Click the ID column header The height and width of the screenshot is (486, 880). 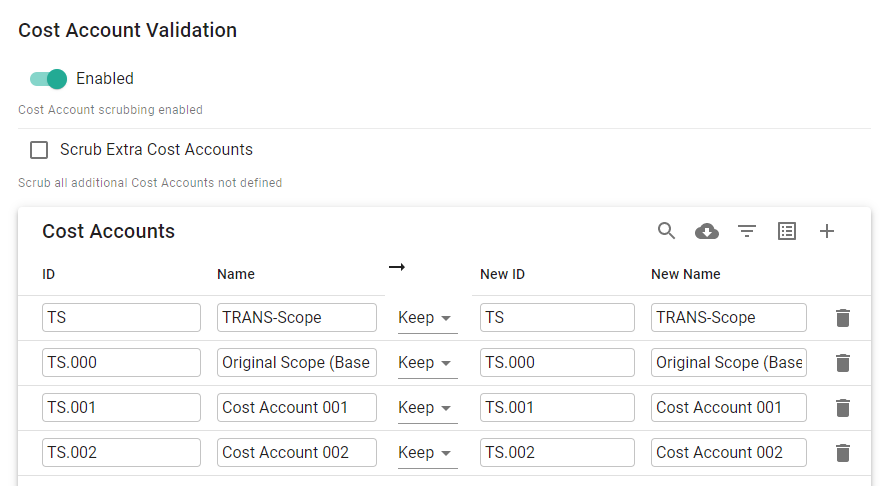click(49, 274)
